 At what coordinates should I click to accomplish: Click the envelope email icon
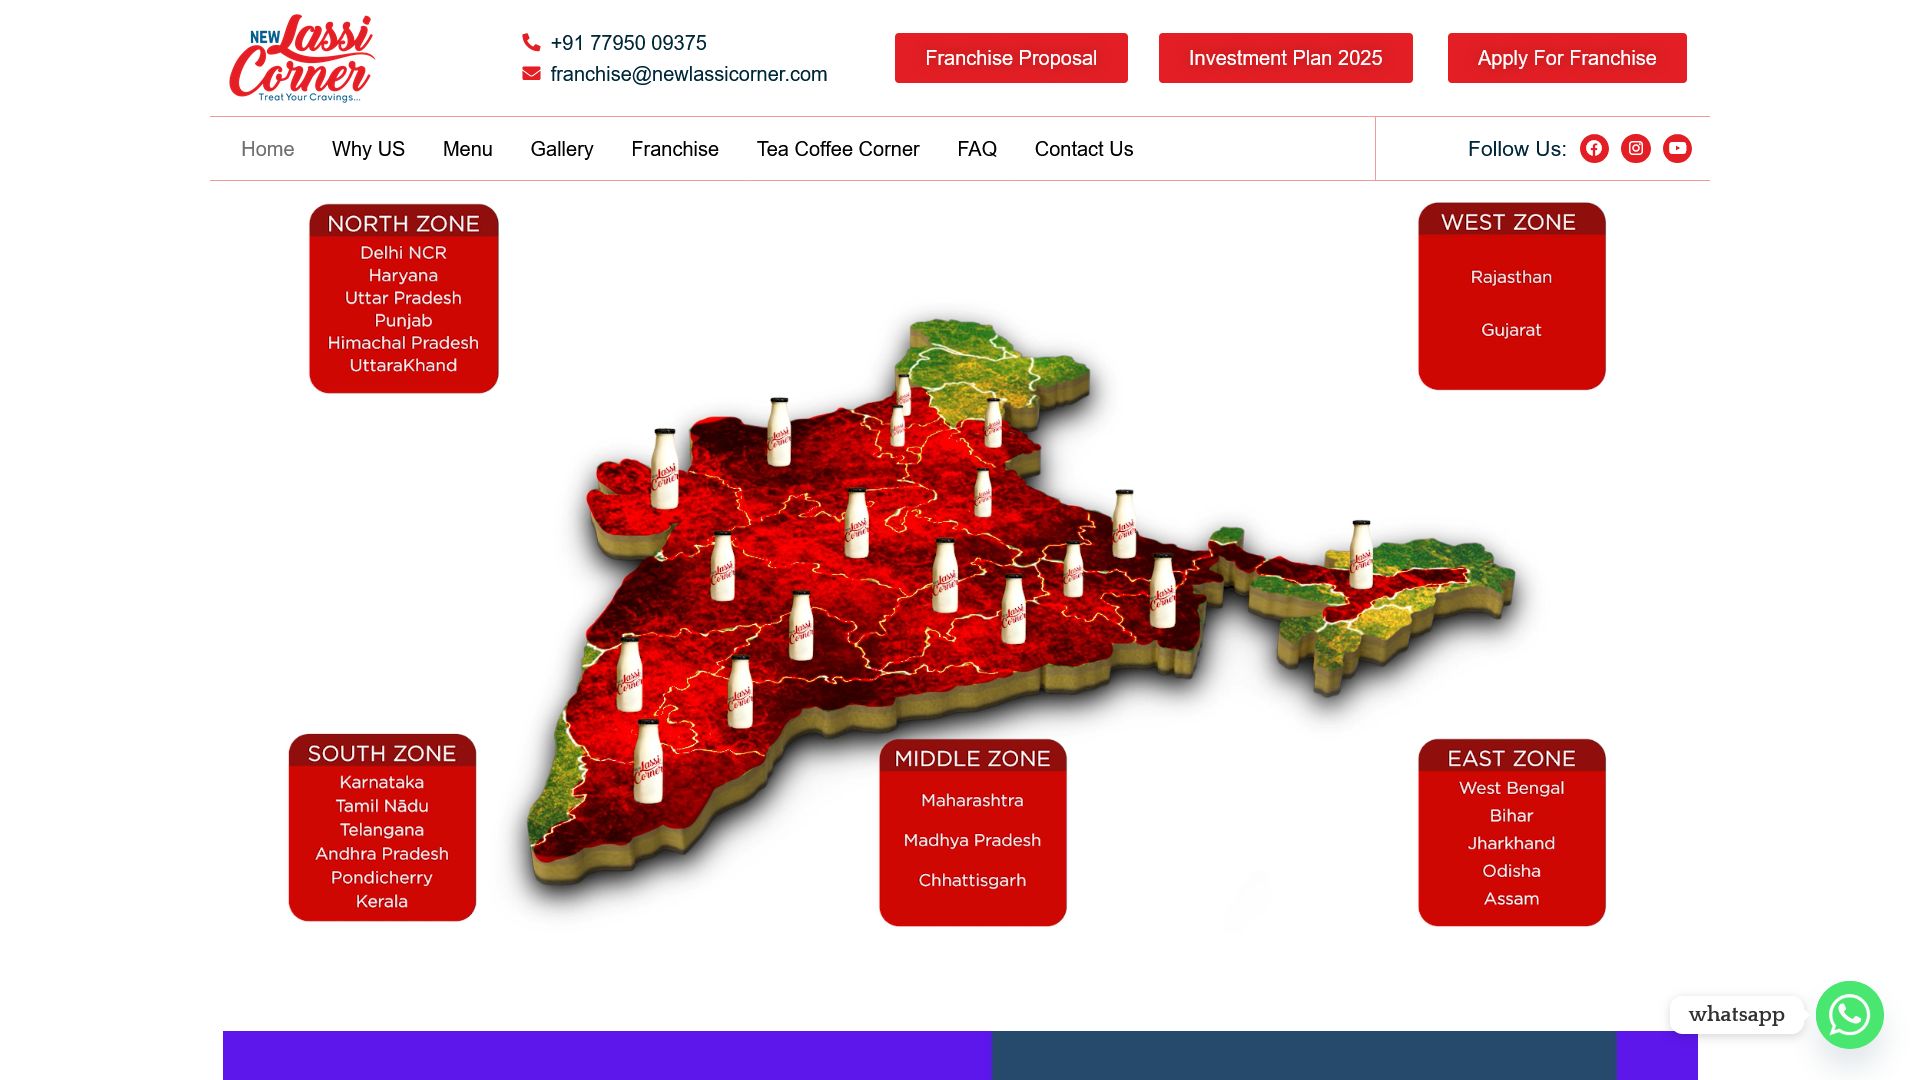pyautogui.click(x=531, y=73)
